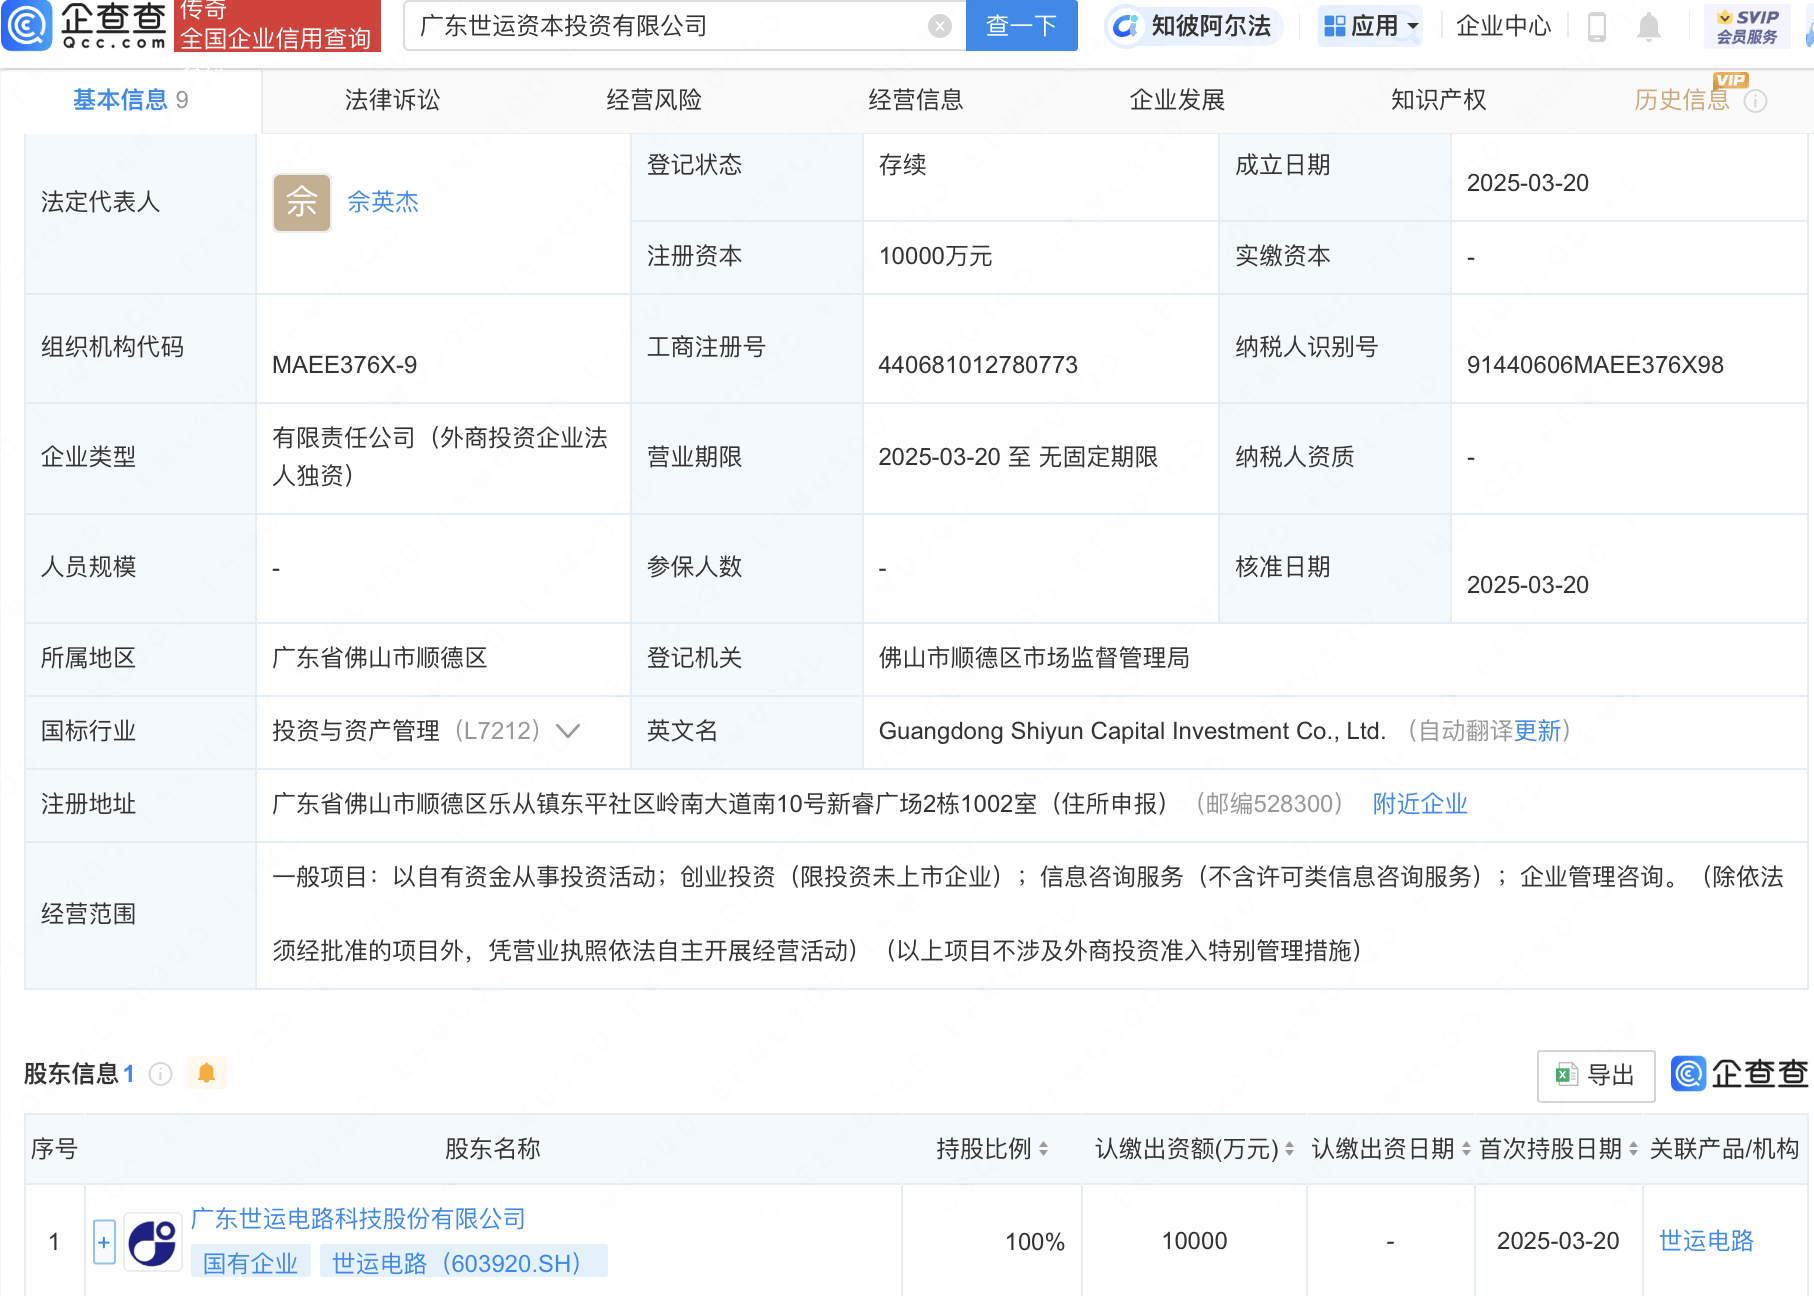Switch to 基本信息 tab

tap(130, 100)
